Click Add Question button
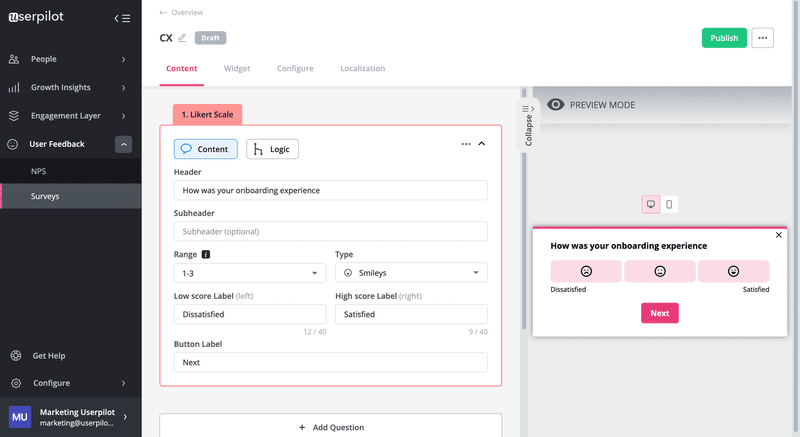Viewport: 800px width, 437px height. point(330,427)
